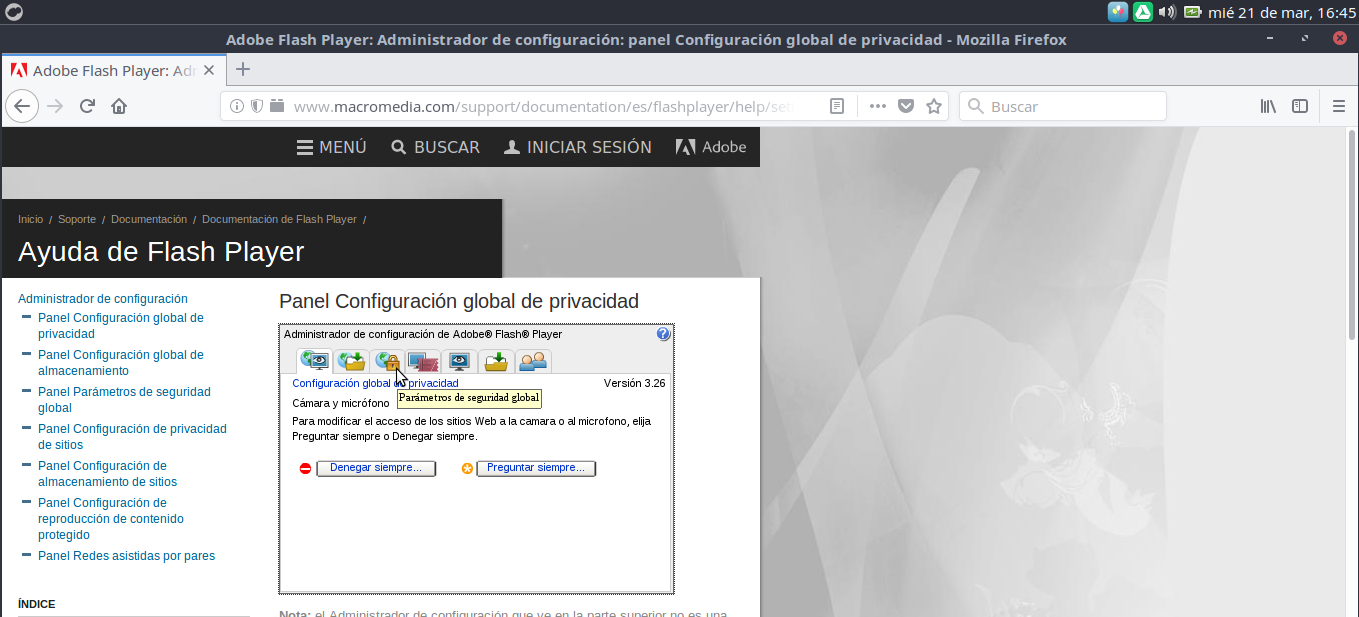This screenshot has height=617, width=1359.
Task: Bookmark this page with the star icon
Action: pos(934,106)
